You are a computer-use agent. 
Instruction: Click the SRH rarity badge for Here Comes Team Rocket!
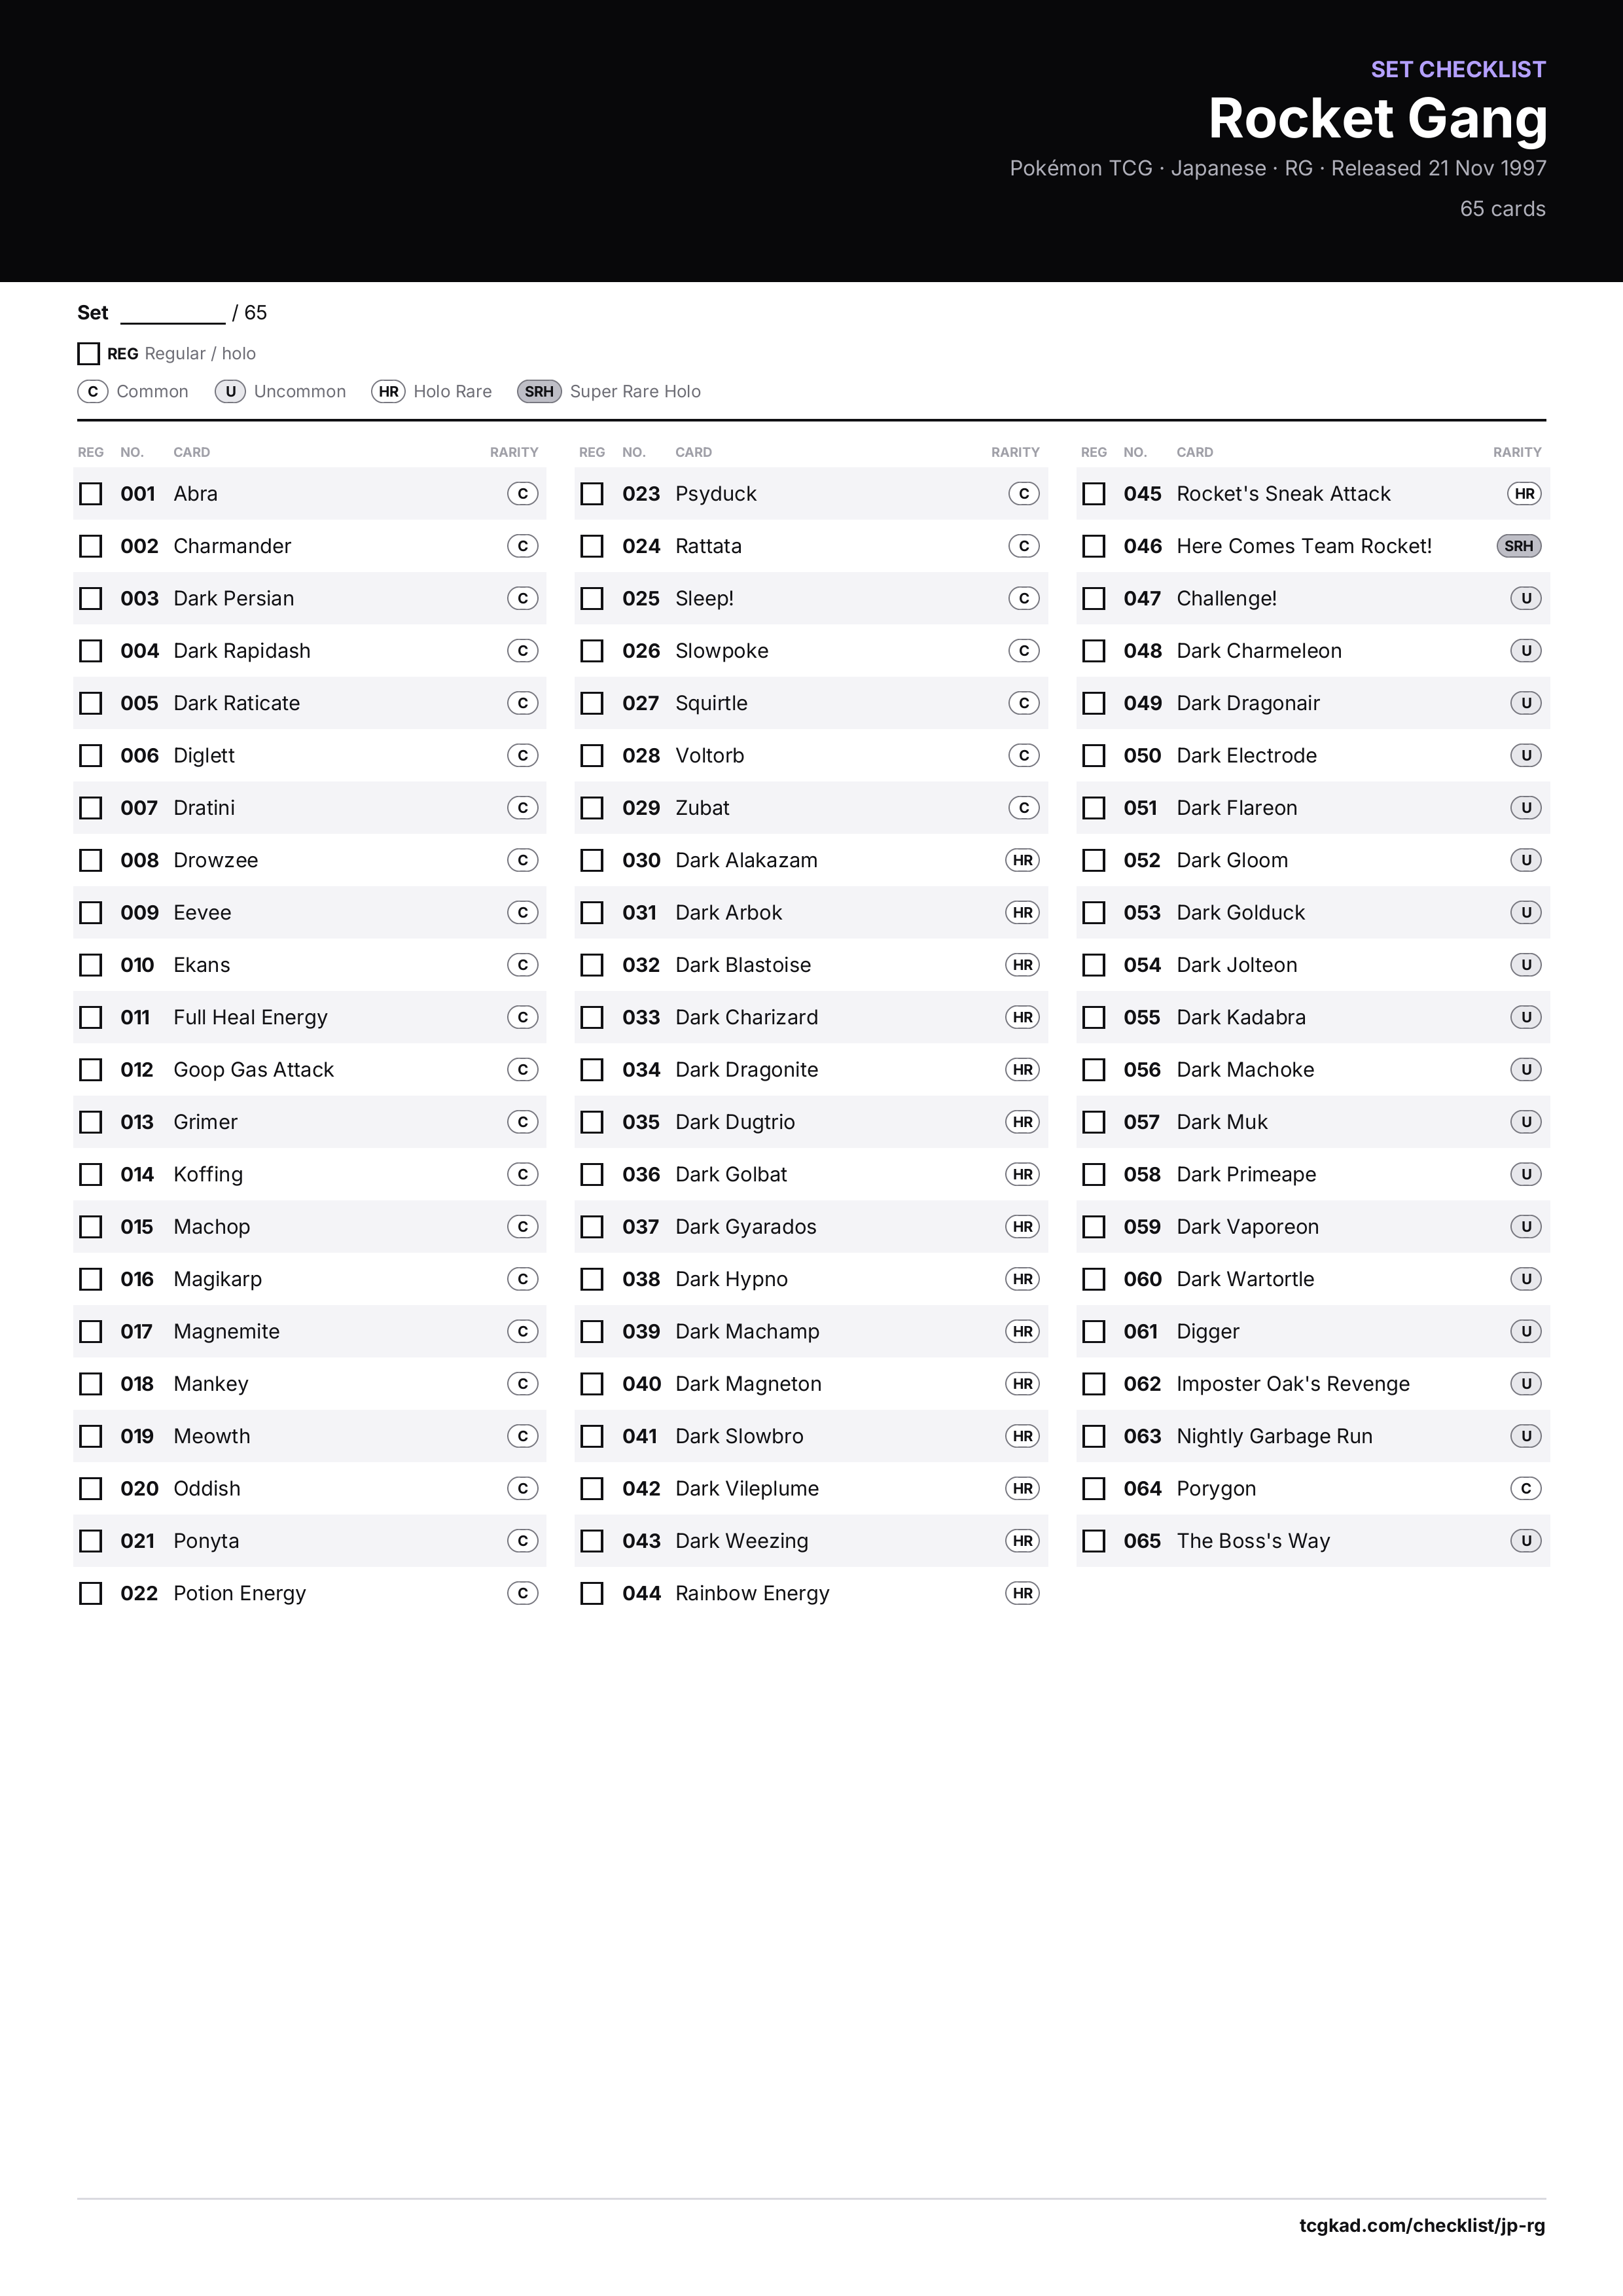tap(1518, 546)
